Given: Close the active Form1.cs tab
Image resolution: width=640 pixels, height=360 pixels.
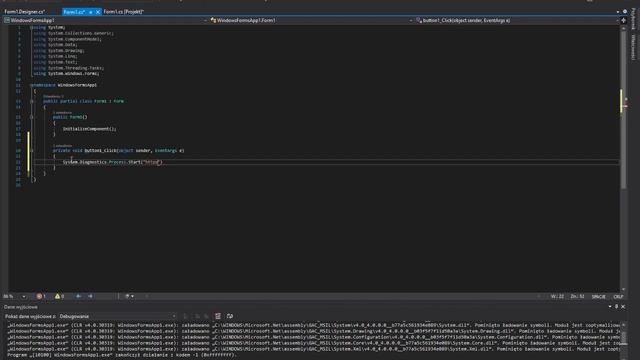Looking at the screenshot, I should pyautogui.click(x=98, y=12).
